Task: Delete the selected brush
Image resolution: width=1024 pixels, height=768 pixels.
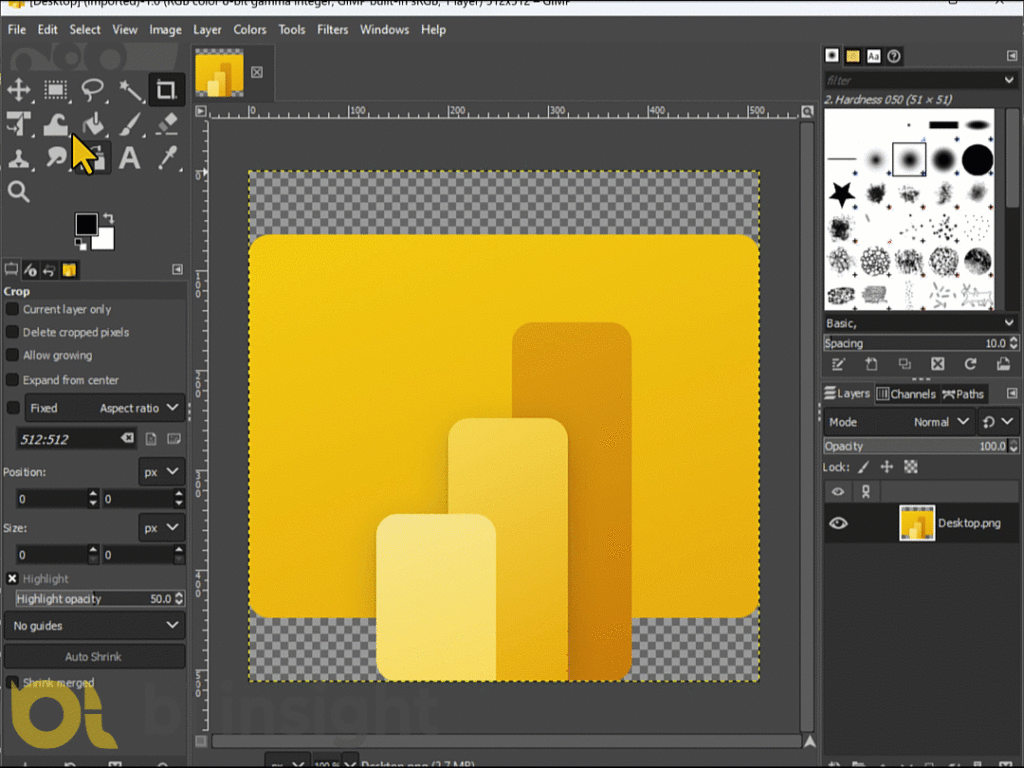Action: click(x=938, y=364)
